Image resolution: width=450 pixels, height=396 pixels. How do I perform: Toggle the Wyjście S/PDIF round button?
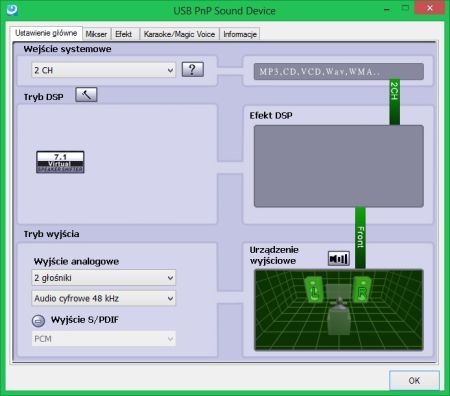[x=38, y=321]
